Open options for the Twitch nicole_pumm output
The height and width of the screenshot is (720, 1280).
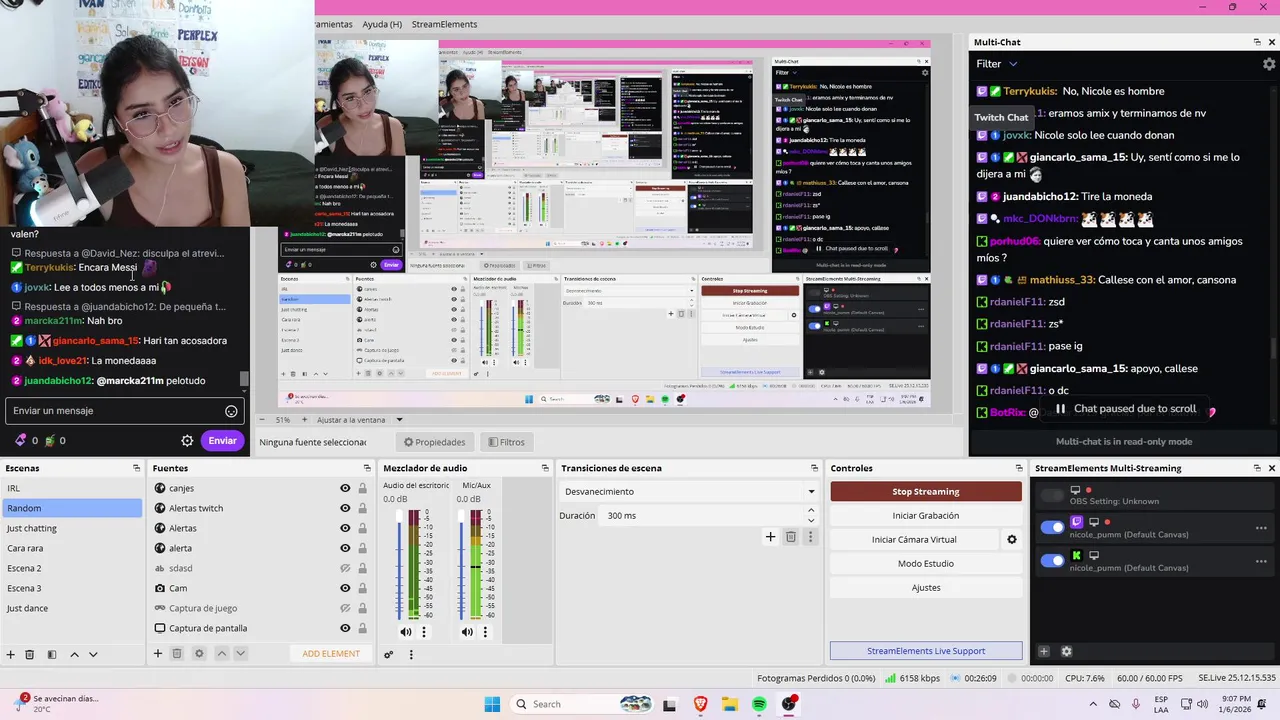1261,528
